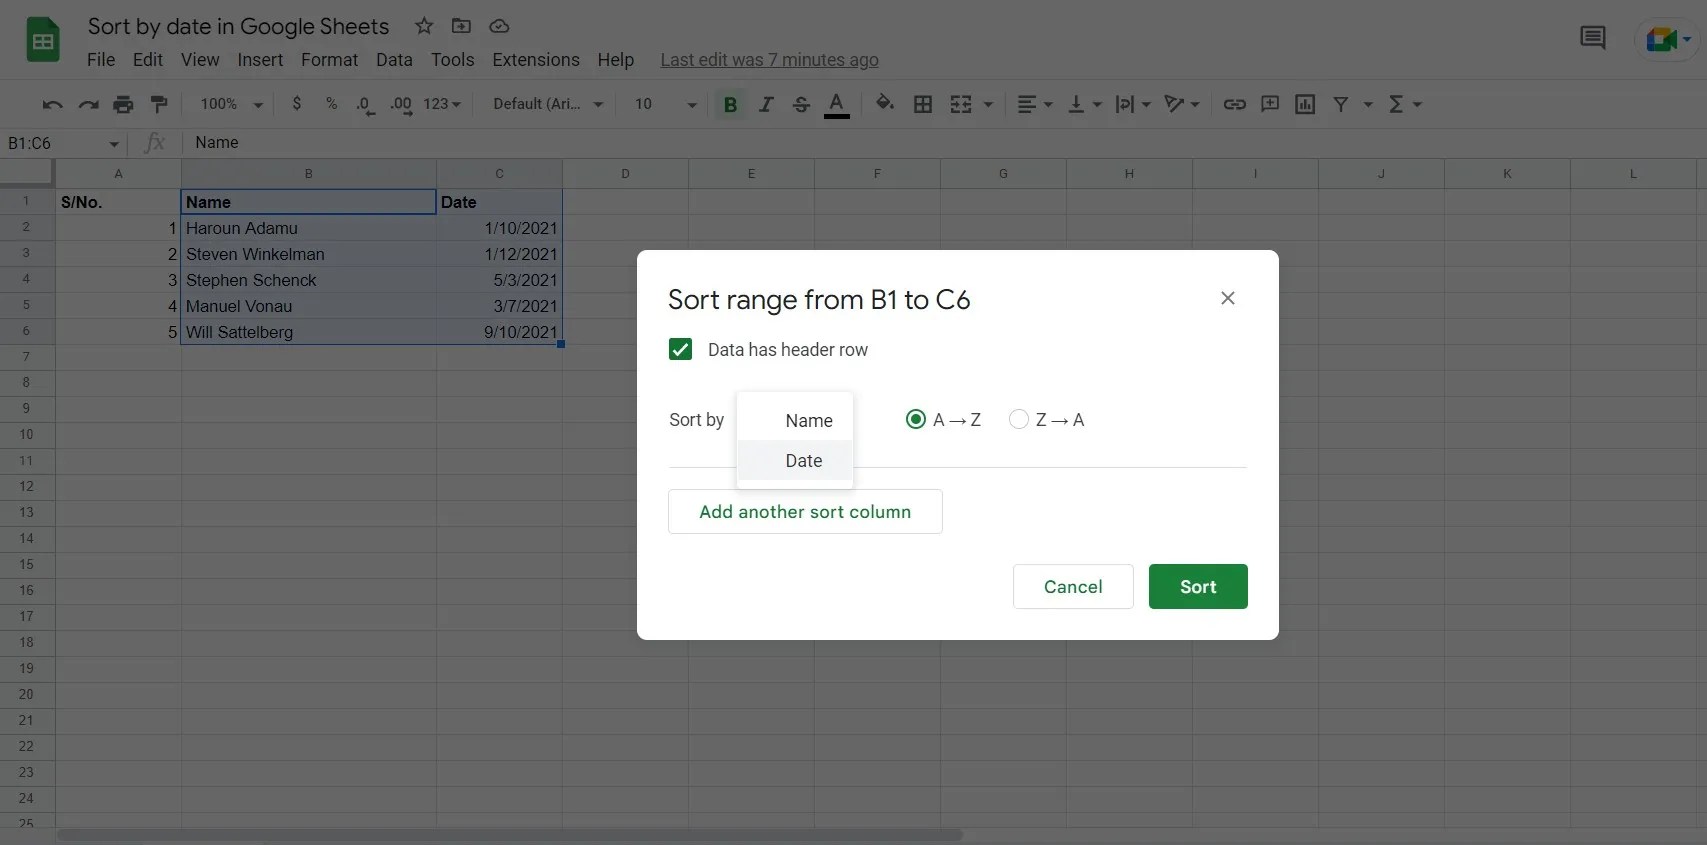Increase decimal places icon

point(401,104)
